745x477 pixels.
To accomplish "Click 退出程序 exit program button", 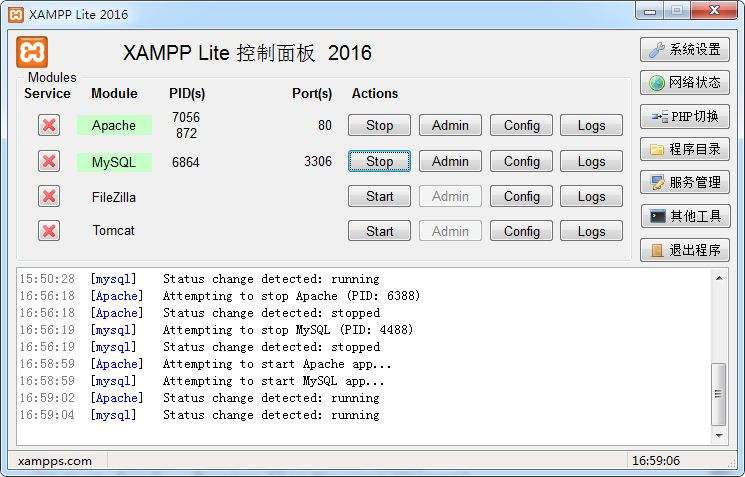I will coord(685,249).
